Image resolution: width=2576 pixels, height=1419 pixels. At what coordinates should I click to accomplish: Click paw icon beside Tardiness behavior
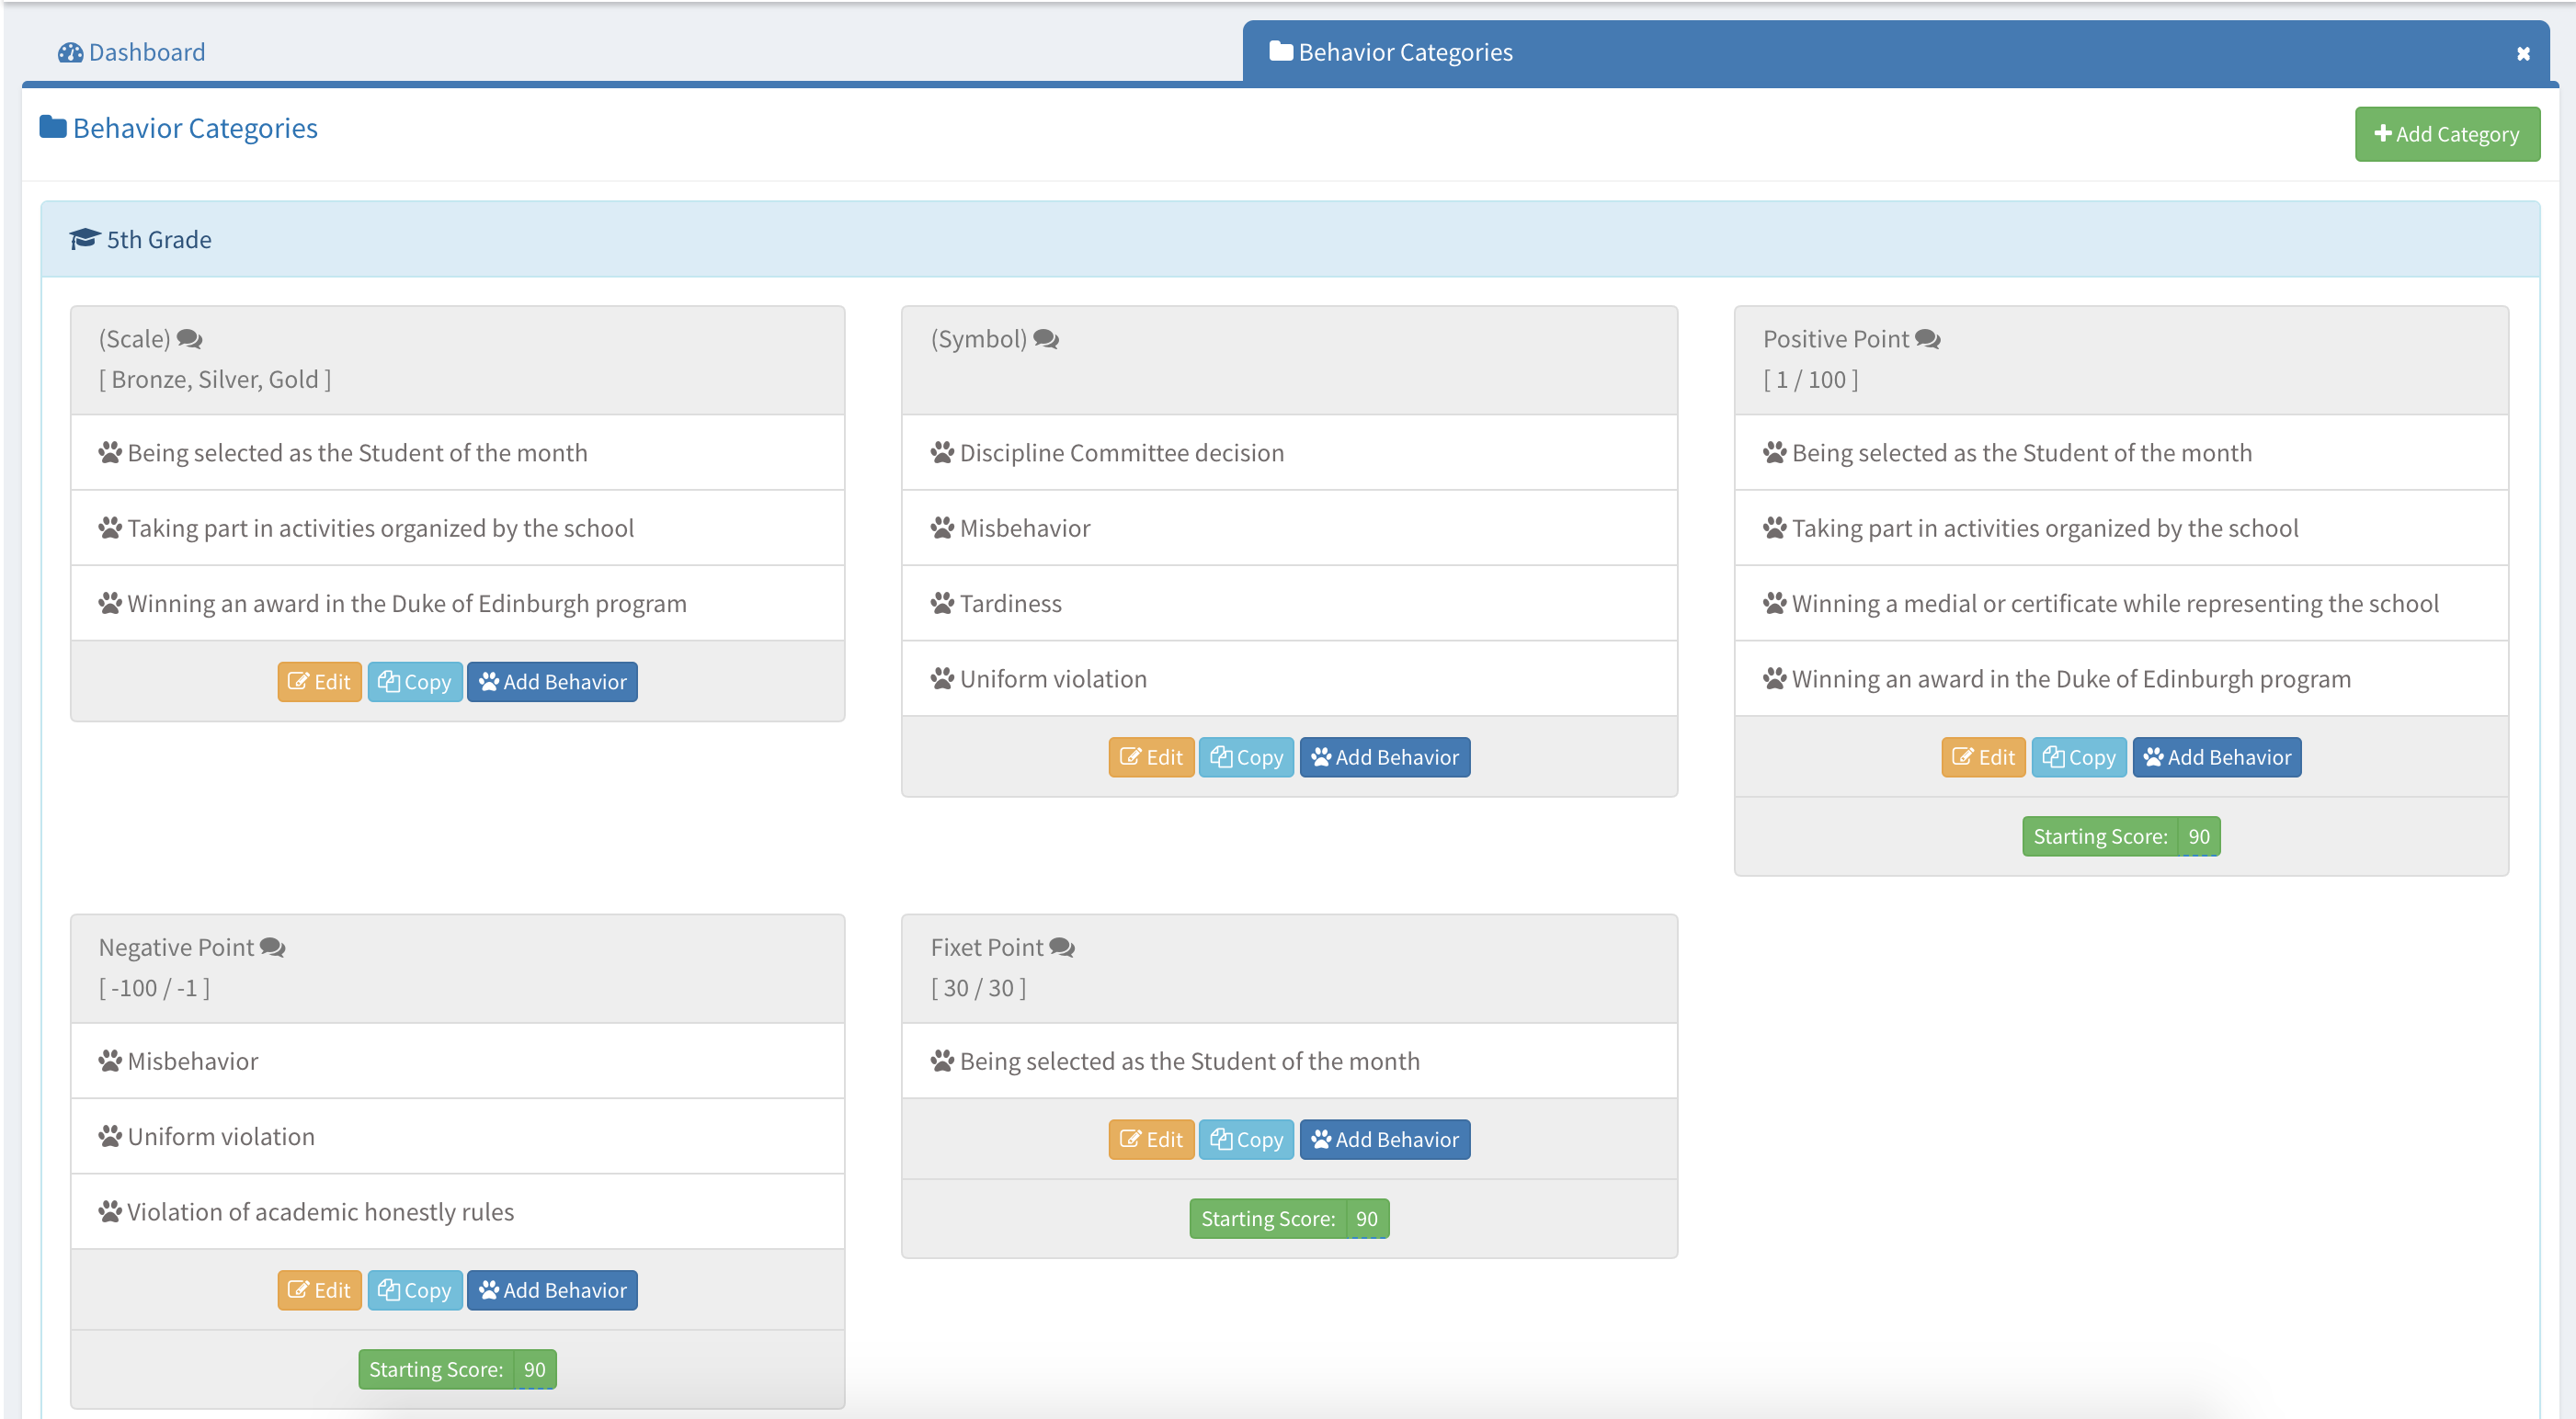942,604
